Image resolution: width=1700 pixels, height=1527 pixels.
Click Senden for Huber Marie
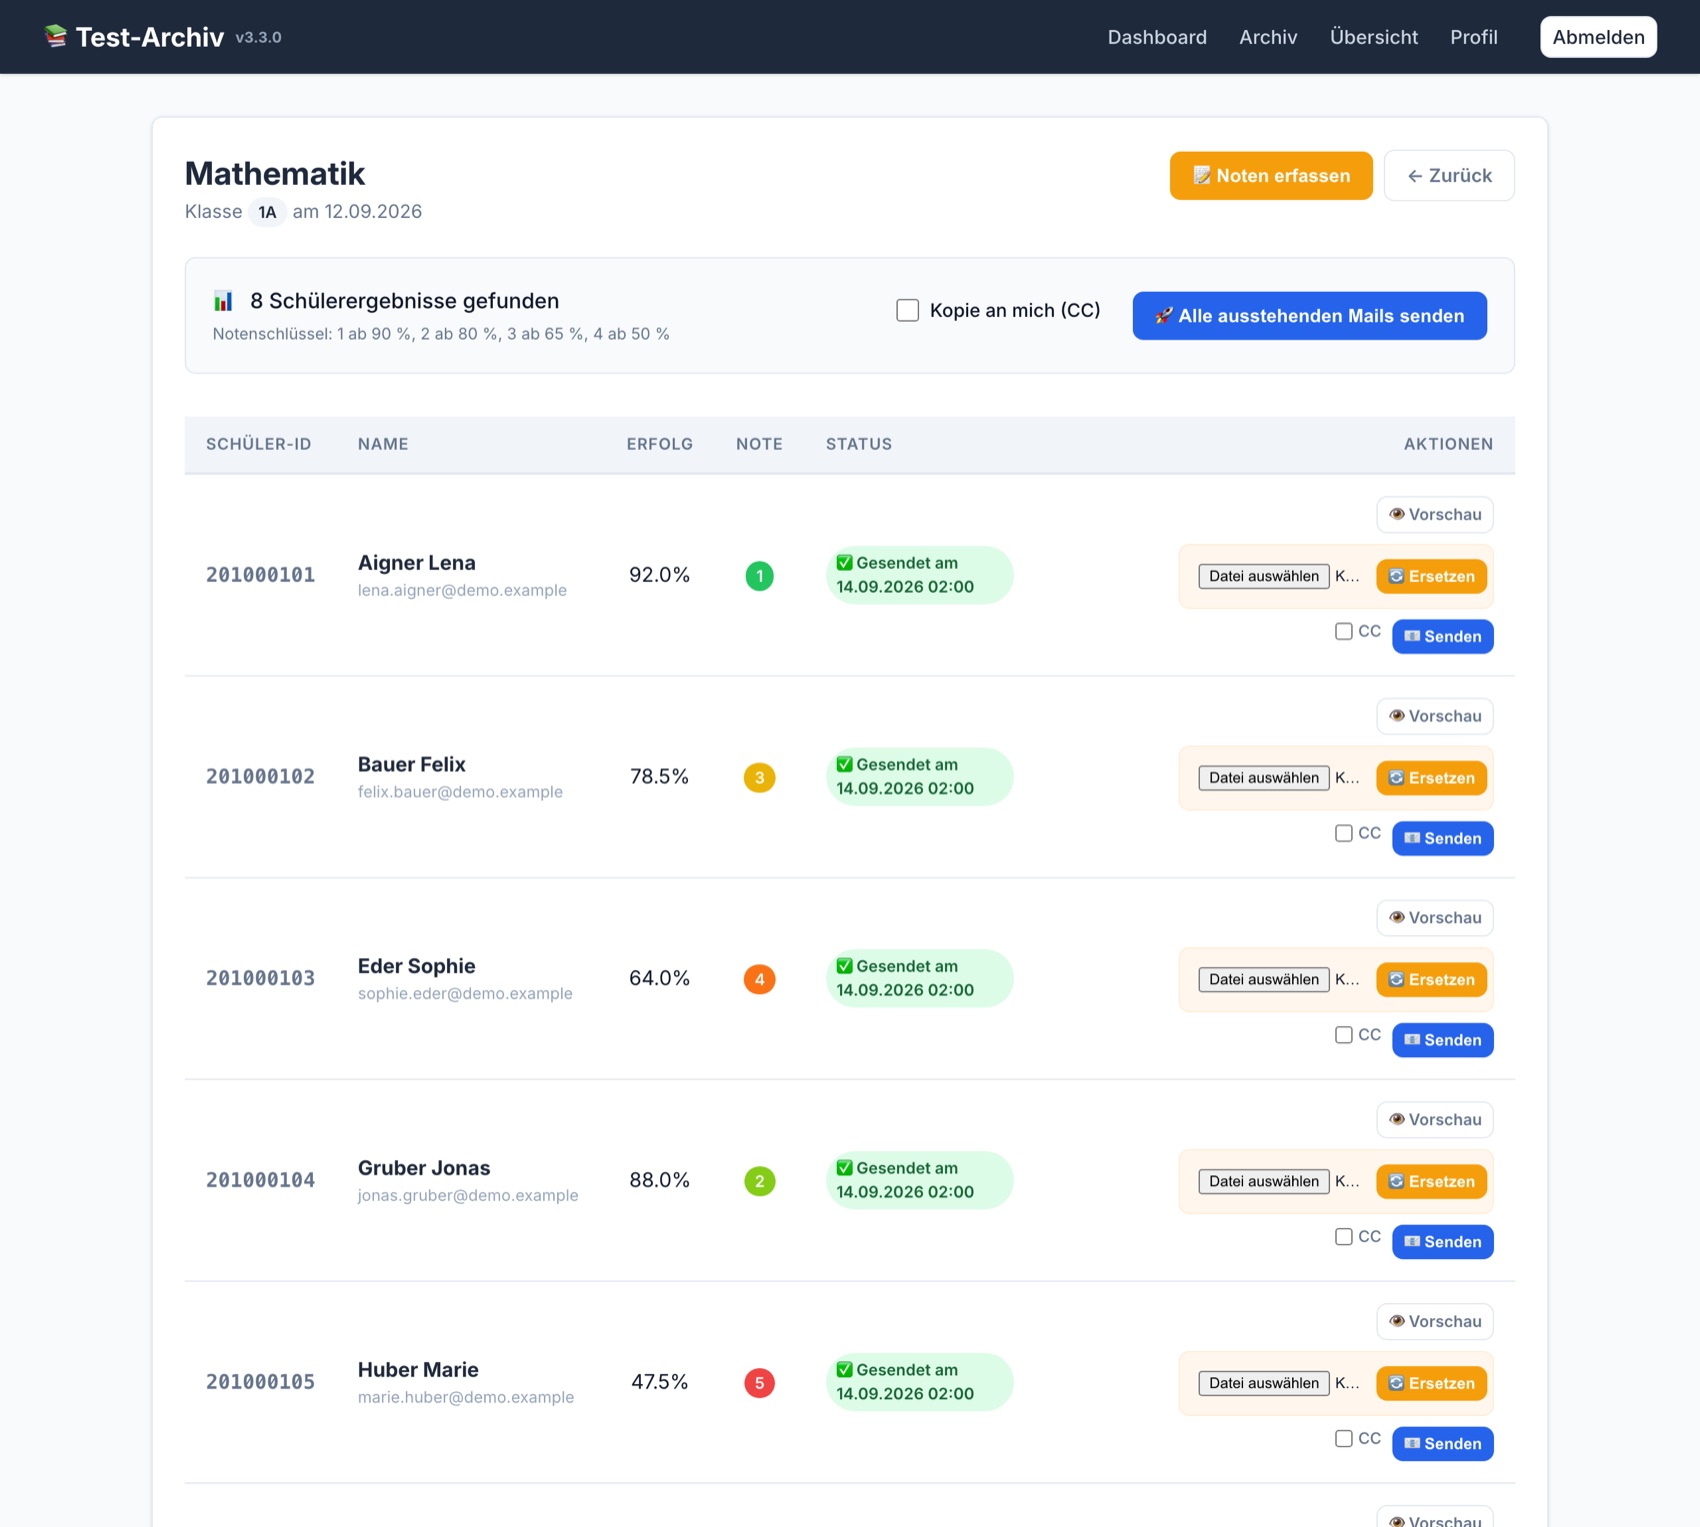[1443, 1444]
